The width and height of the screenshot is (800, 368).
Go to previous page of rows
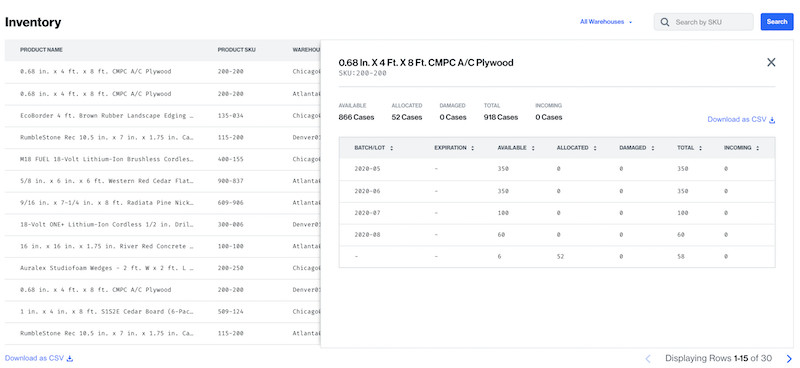648,359
